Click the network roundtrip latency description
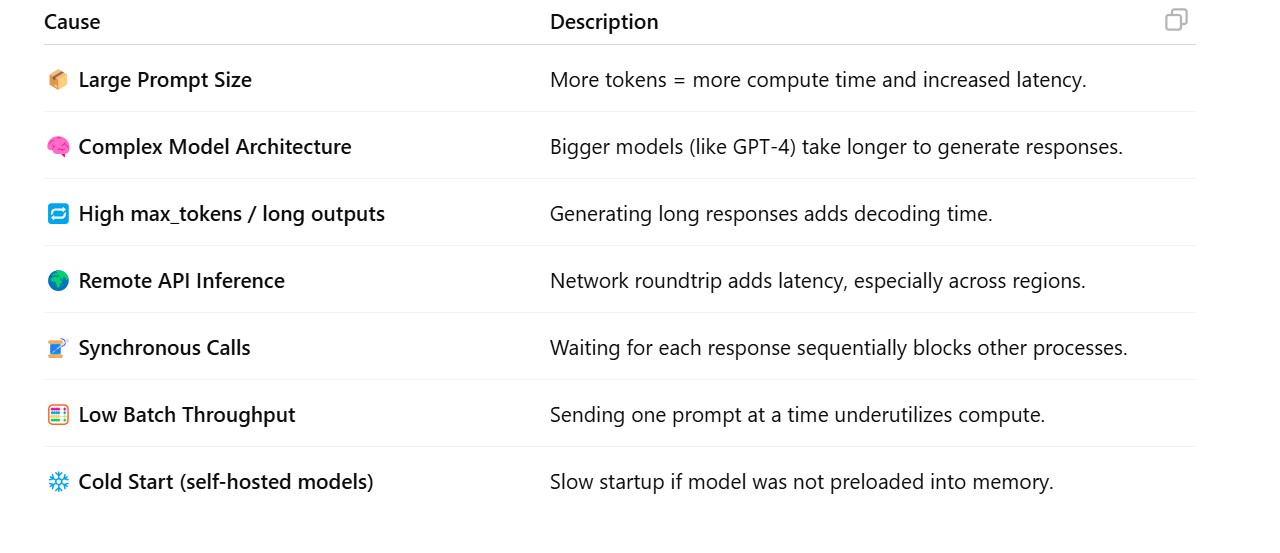 point(817,281)
